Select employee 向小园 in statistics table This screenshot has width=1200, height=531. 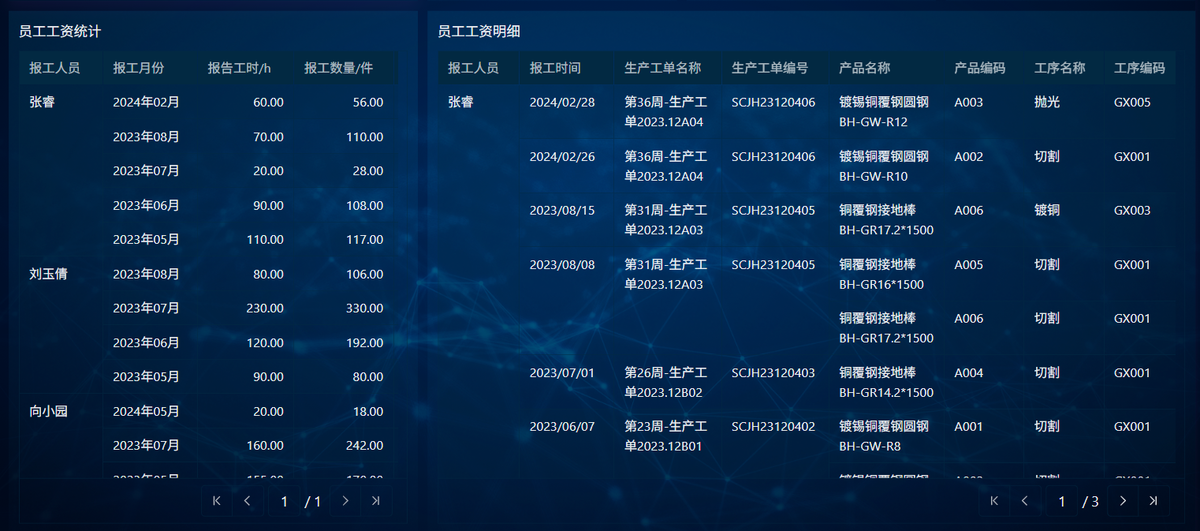point(49,411)
